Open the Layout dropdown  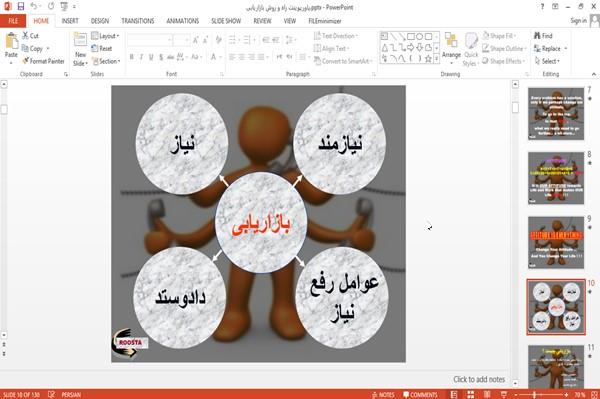105,36
